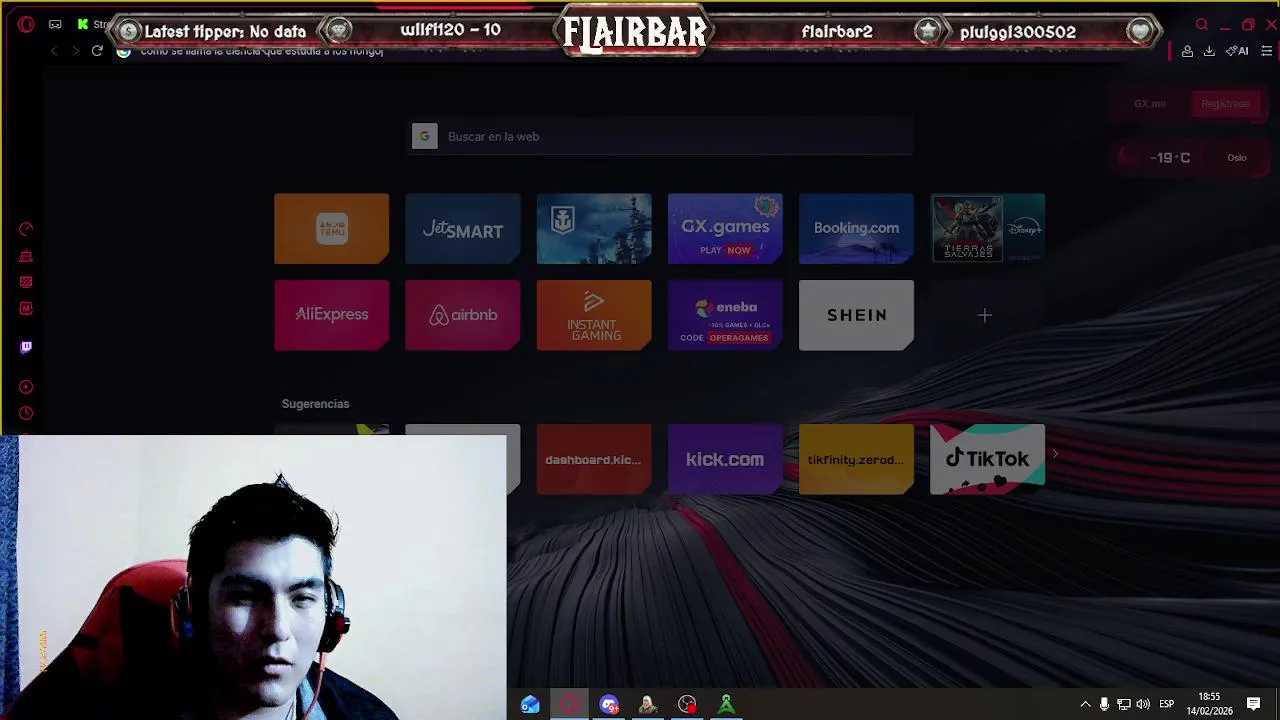Screen dimensions: 1280x720
Task: Go forward to the next page
Action: [x=75, y=51]
